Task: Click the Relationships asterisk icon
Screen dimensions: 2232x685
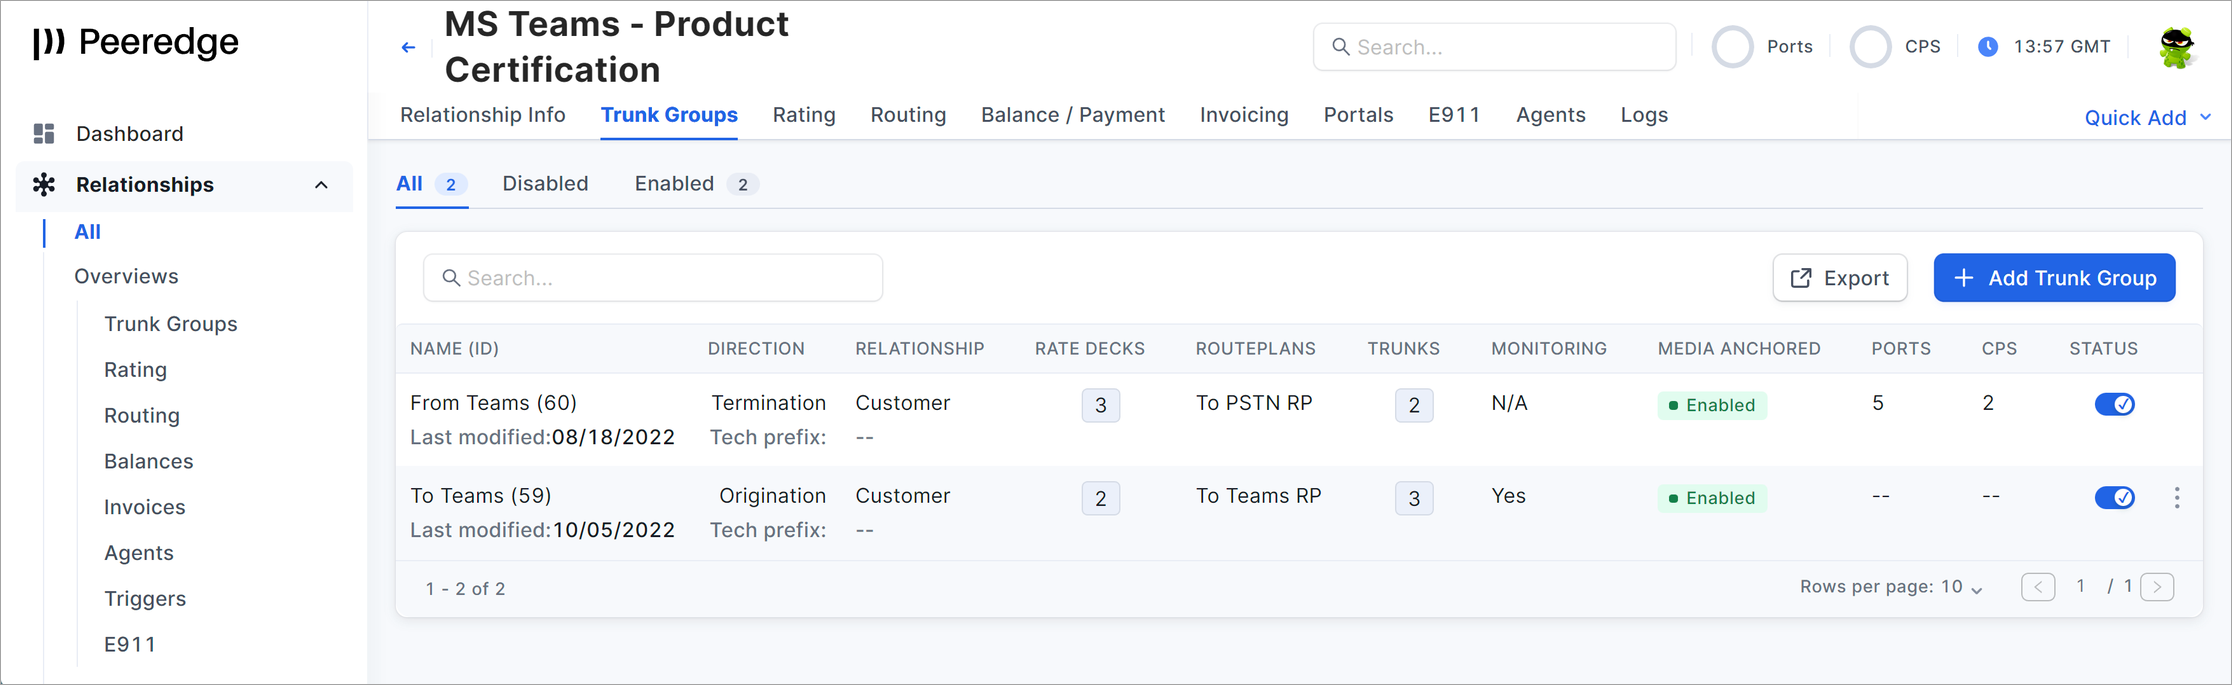Action: coord(44,185)
